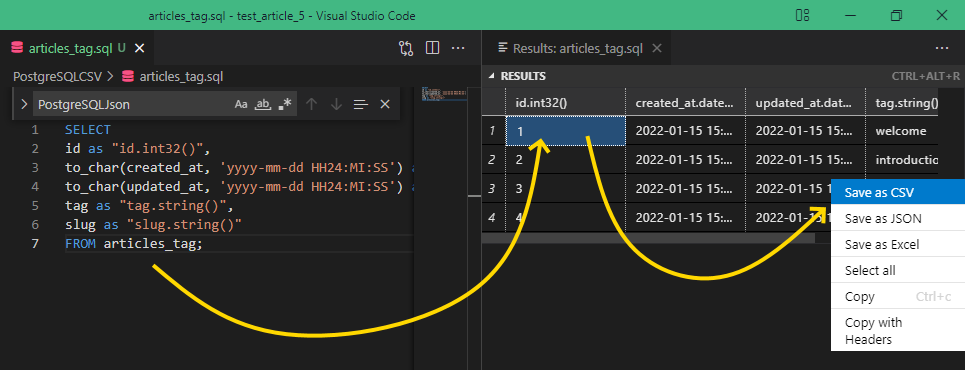
Task: Click articles_tag.sql in the breadcrumb
Action: 181,76
